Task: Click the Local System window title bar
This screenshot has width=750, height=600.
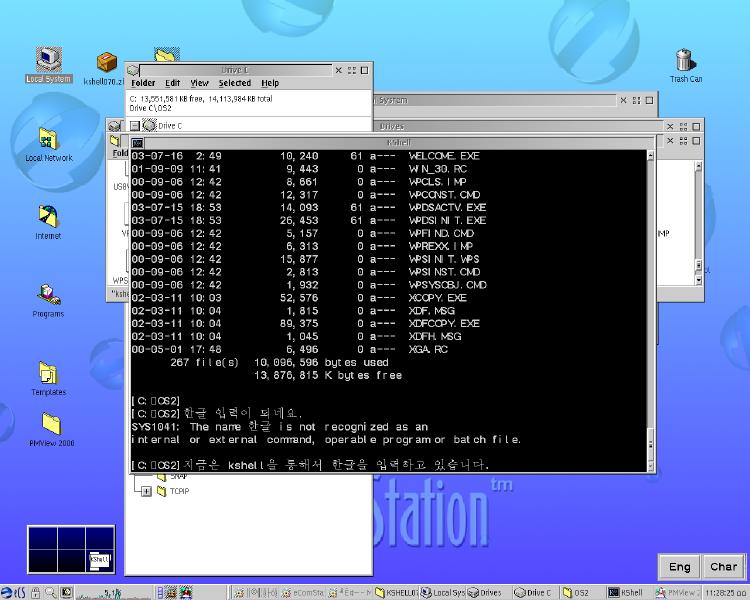Action: coord(495,100)
